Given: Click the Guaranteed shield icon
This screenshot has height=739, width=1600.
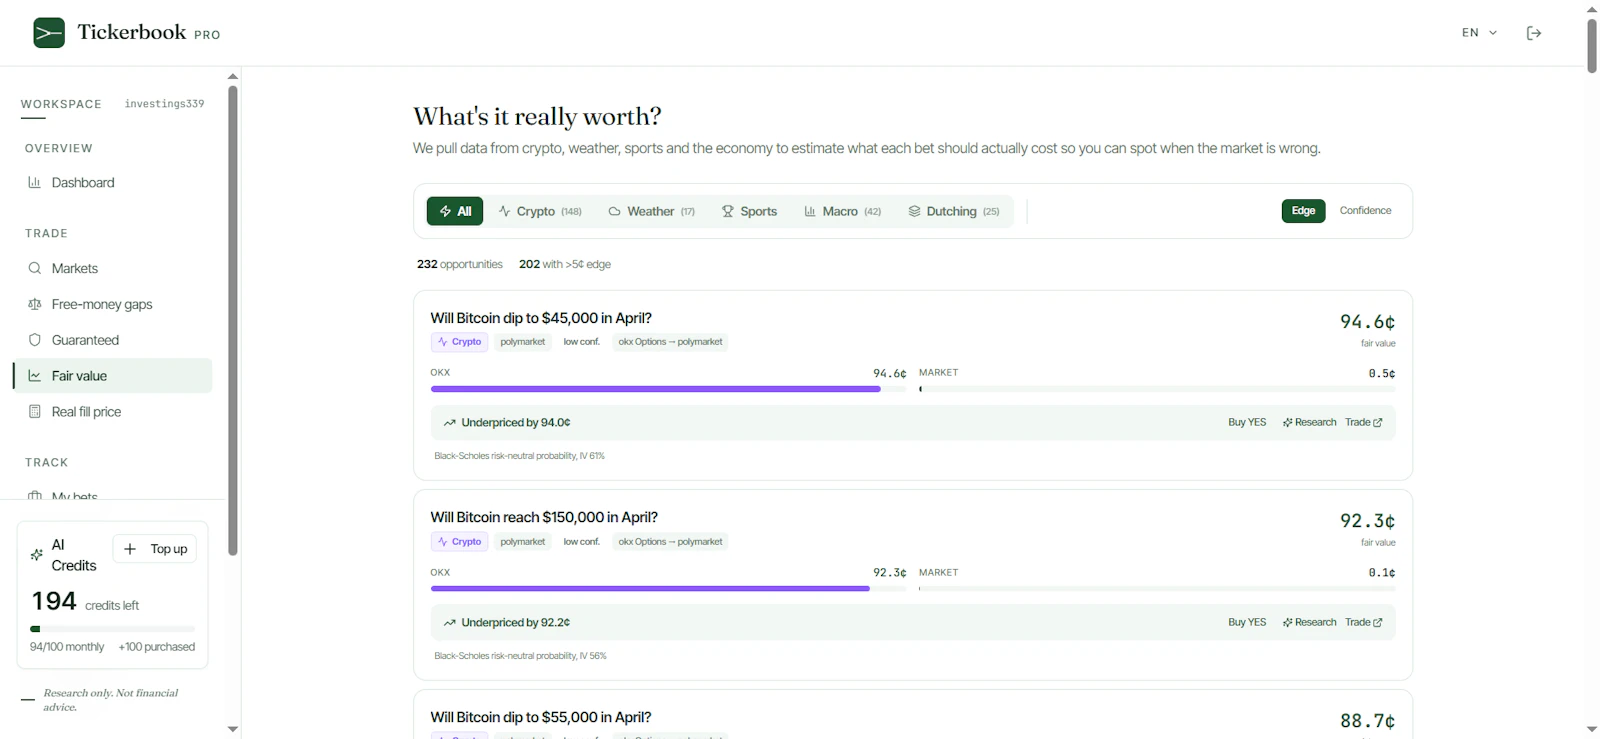Looking at the screenshot, I should click(x=35, y=340).
